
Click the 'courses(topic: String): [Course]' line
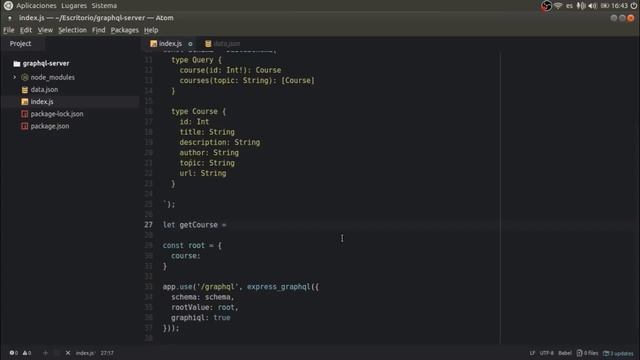(247, 80)
